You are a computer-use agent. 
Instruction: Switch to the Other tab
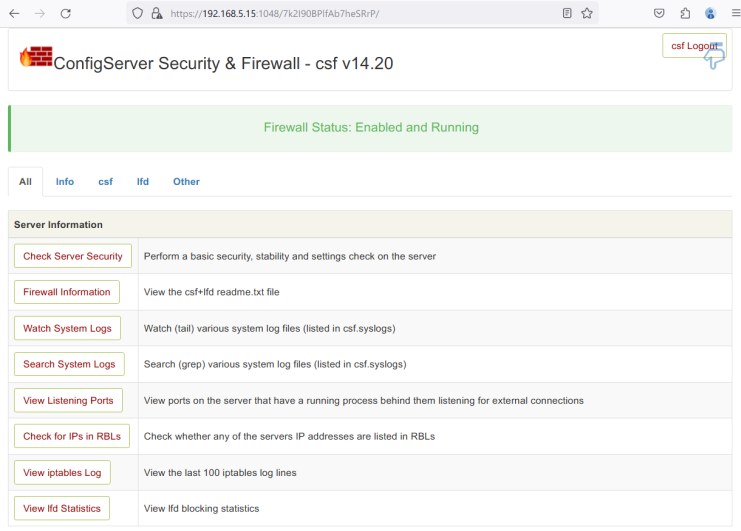click(x=186, y=181)
